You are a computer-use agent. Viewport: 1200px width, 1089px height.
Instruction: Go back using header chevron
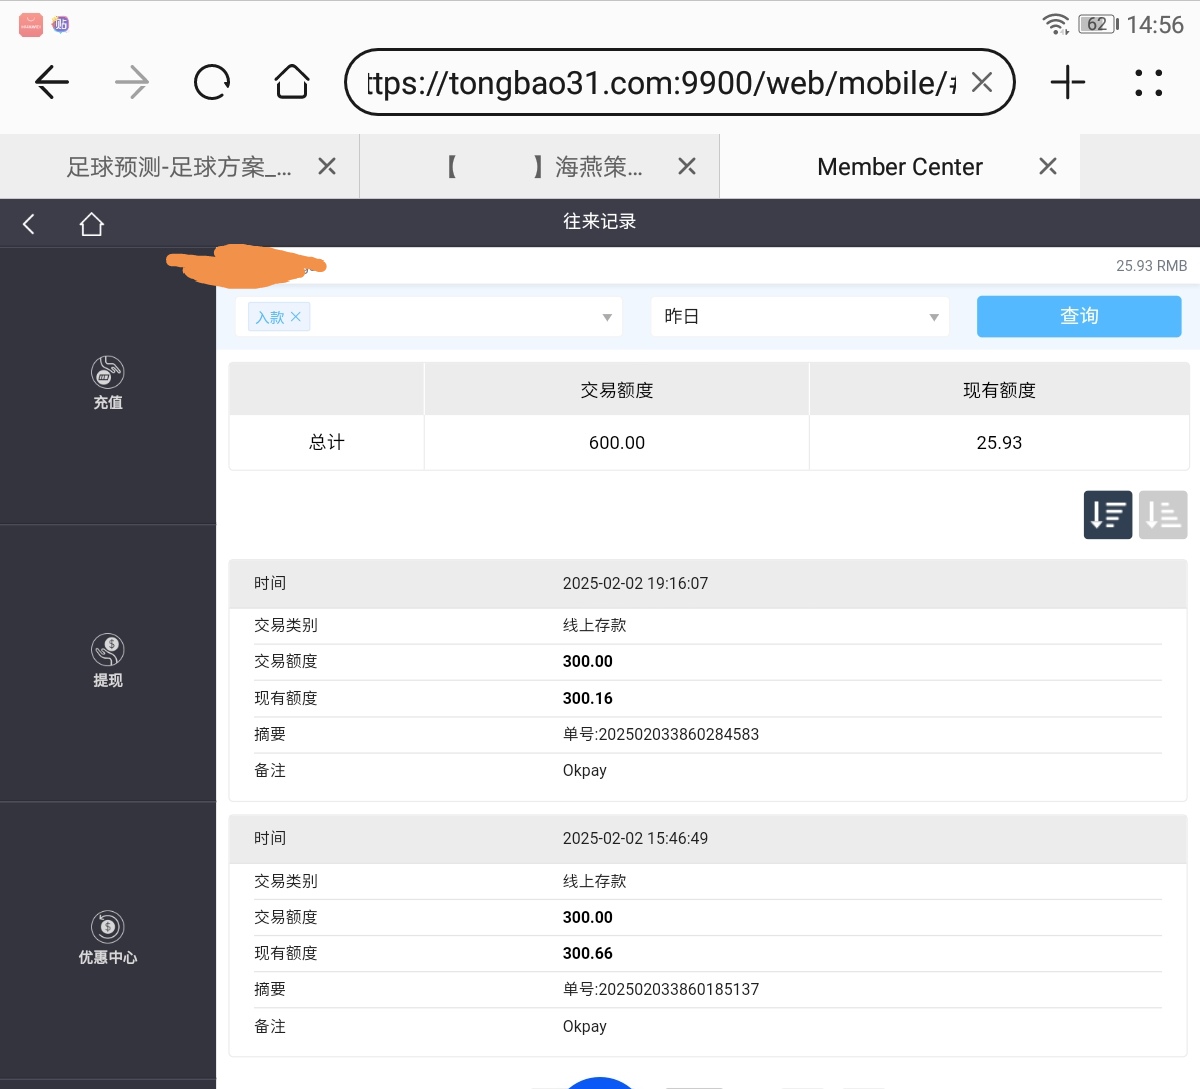[x=29, y=224]
